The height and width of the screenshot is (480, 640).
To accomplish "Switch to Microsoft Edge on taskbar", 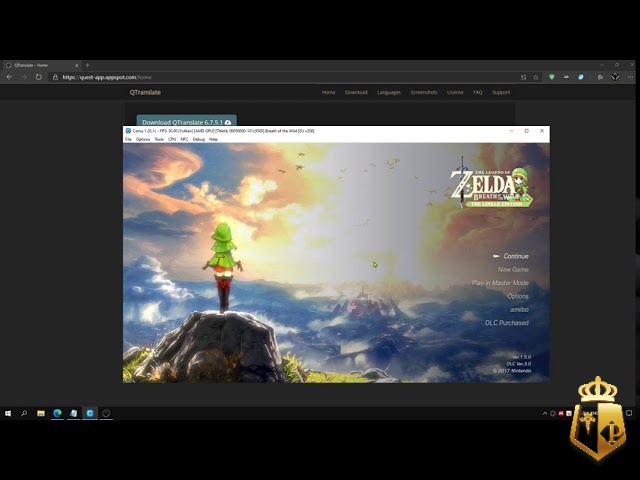I will pos(57,413).
